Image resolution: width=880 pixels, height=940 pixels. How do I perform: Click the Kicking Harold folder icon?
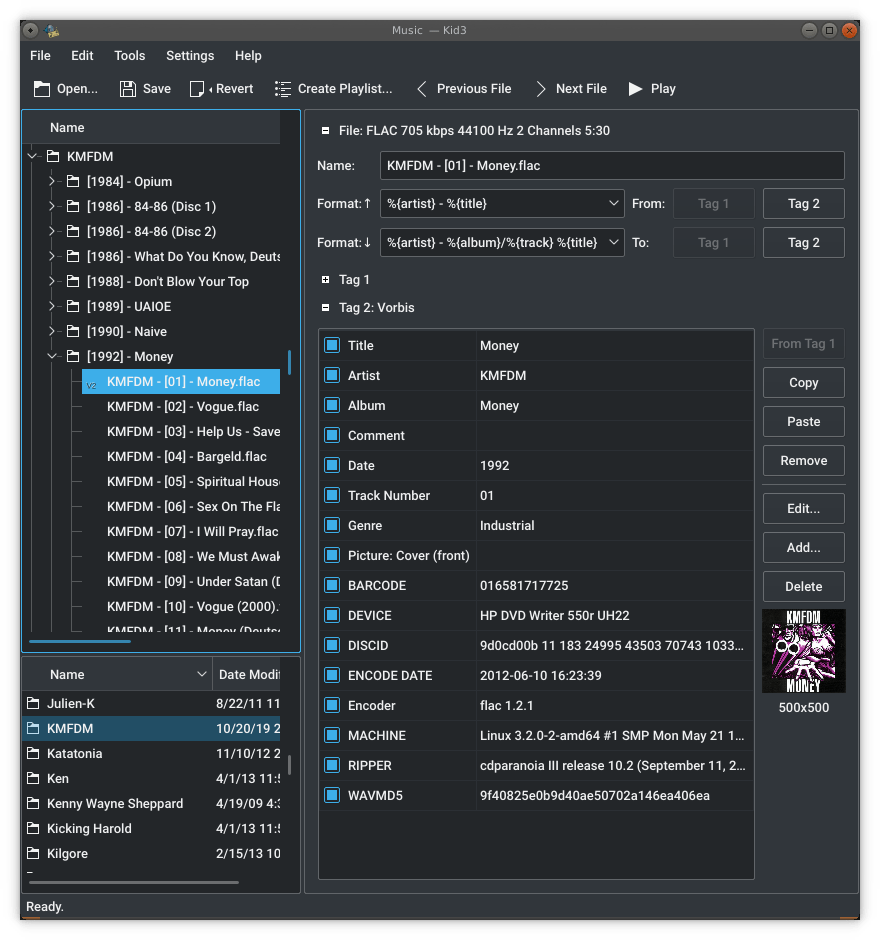pos(34,828)
